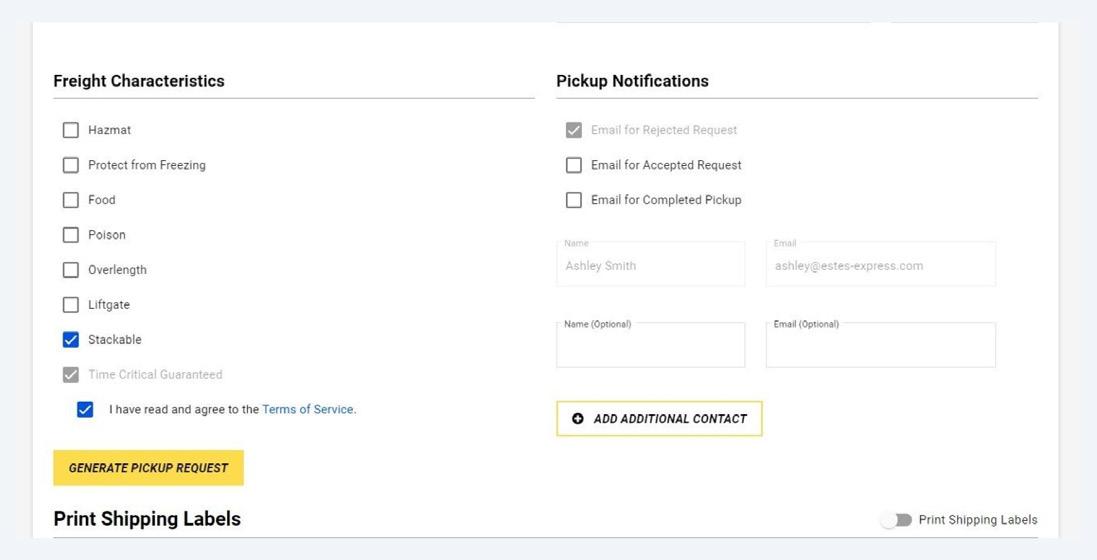Image resolution: width=1097 pixels, height=560 pixels.
Task: Enable Protect from Freezing option
Action: [71, 165]
